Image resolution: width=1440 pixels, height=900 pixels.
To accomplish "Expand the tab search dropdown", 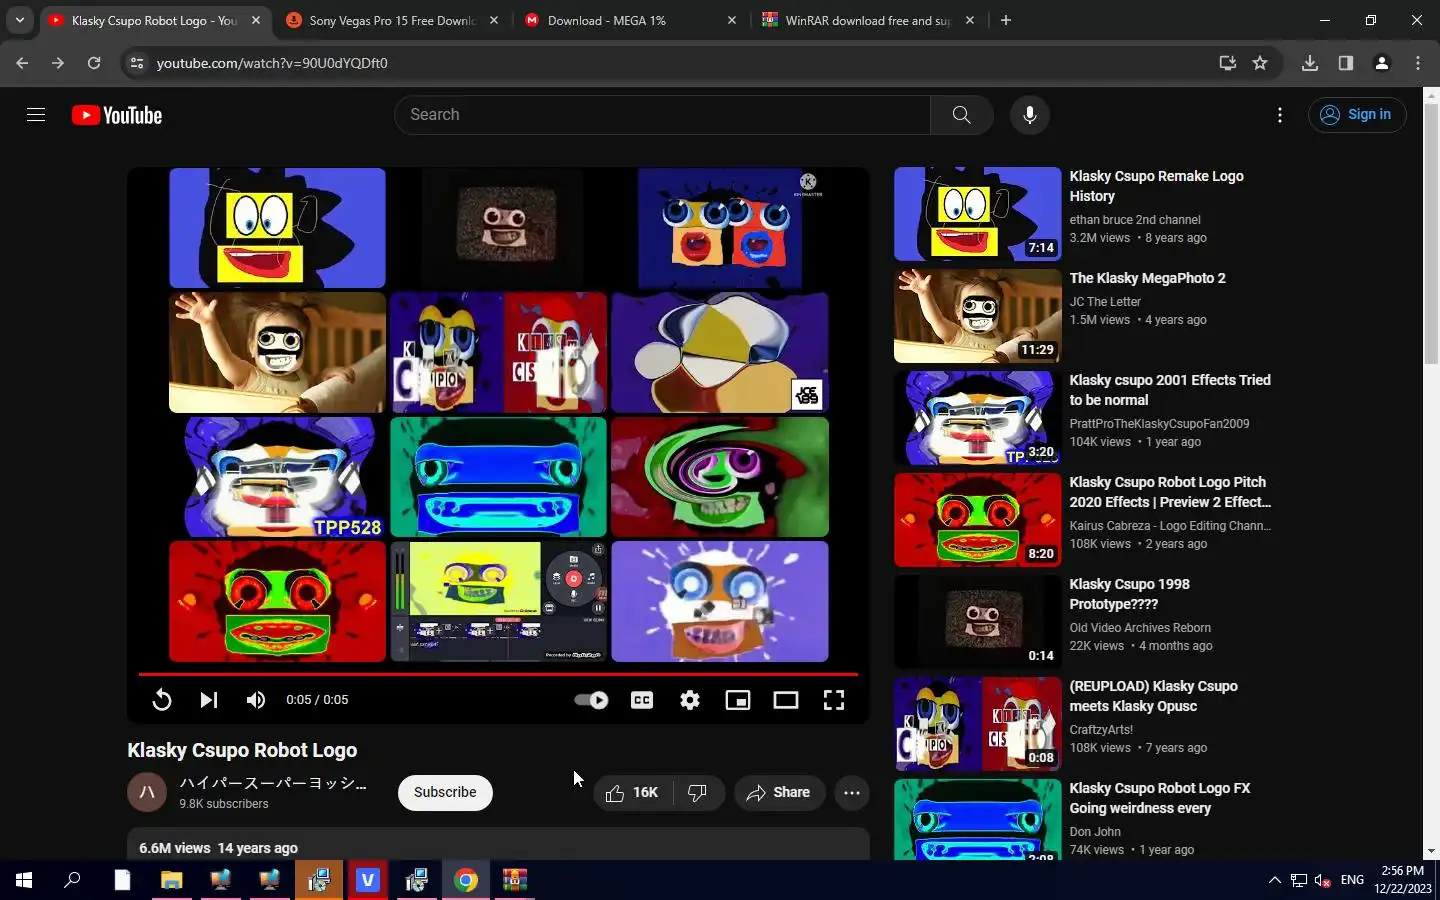I will 20,20.
